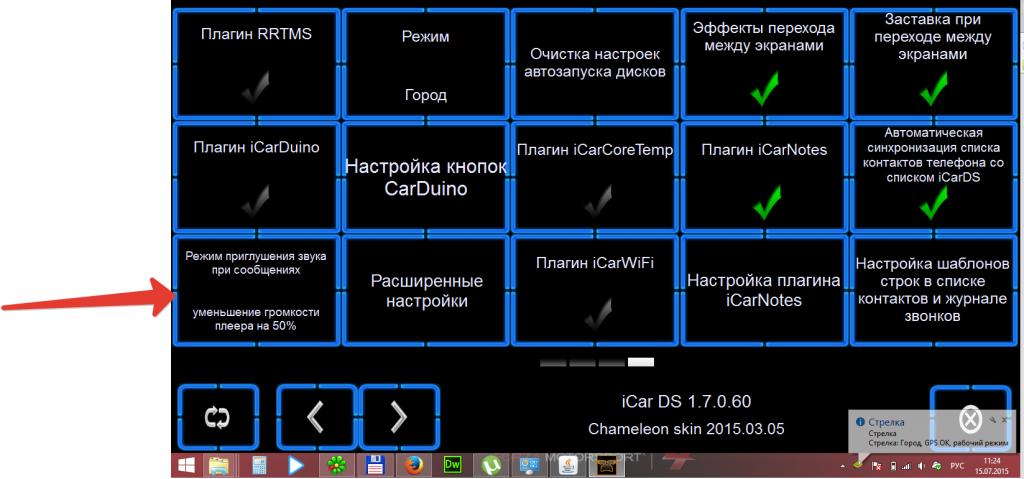1024x479 pixels.
Task: Open Настройка плагина iCarNotes
Action: point(764,290)
